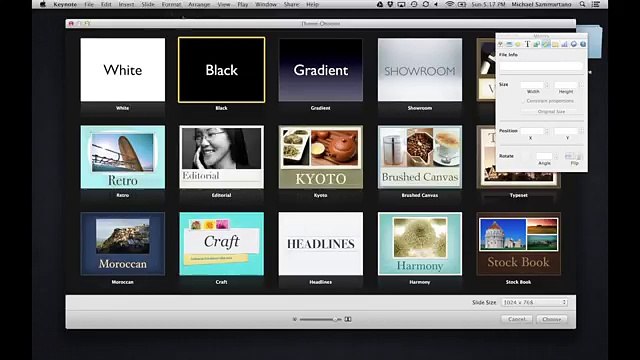Click the Choose button
The height and width of the screenshot is (360, 640).
(x=552, y=319)
